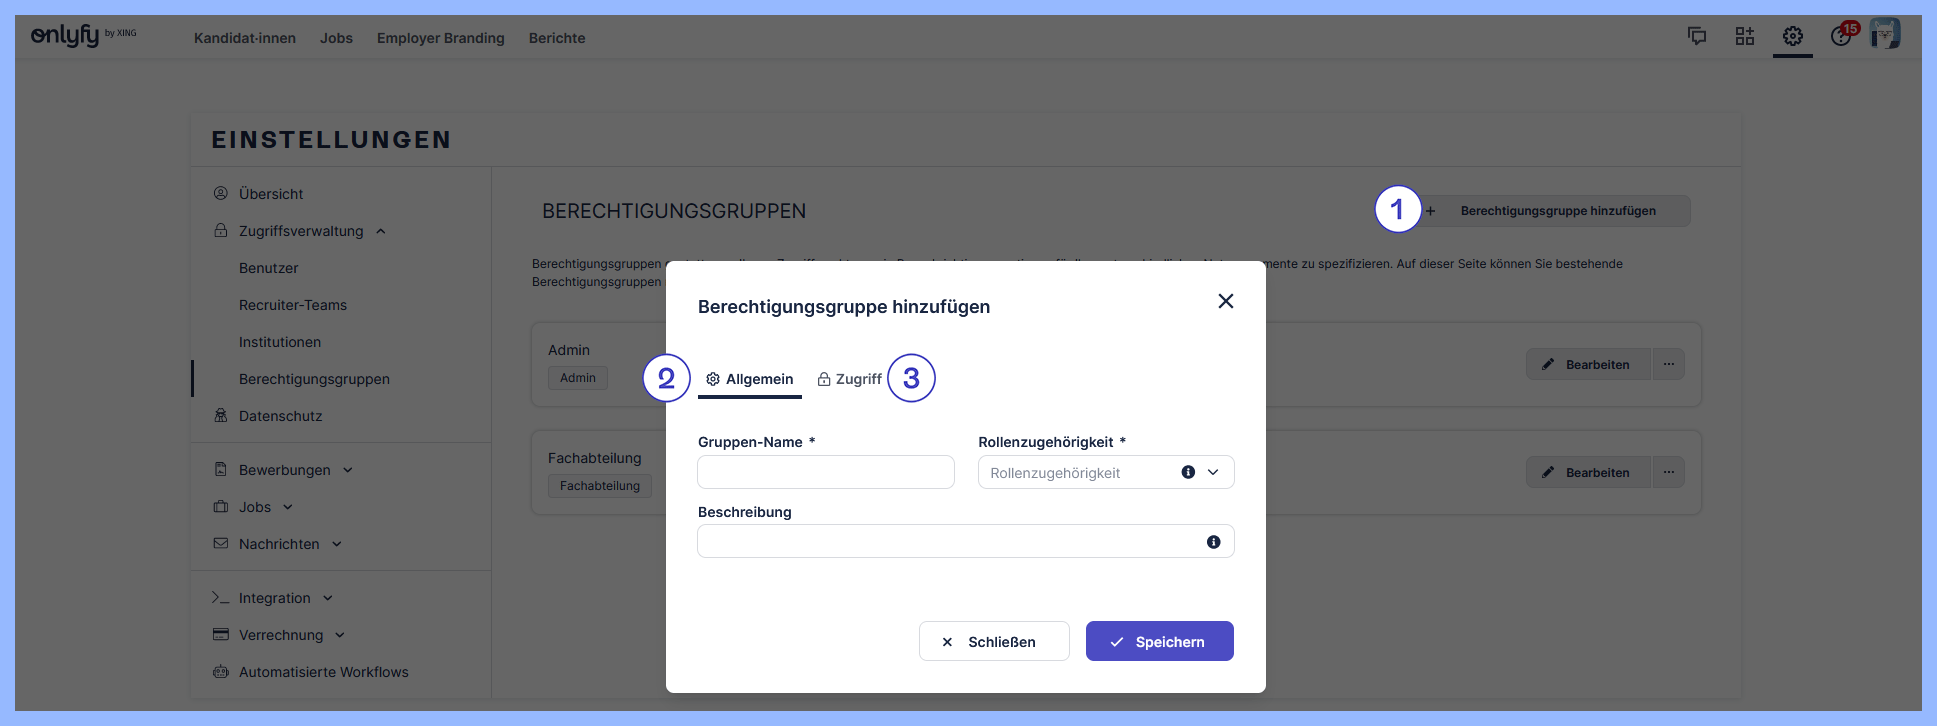
Task: Focus the Beschreibung input field
Action: tap(966, 541)
